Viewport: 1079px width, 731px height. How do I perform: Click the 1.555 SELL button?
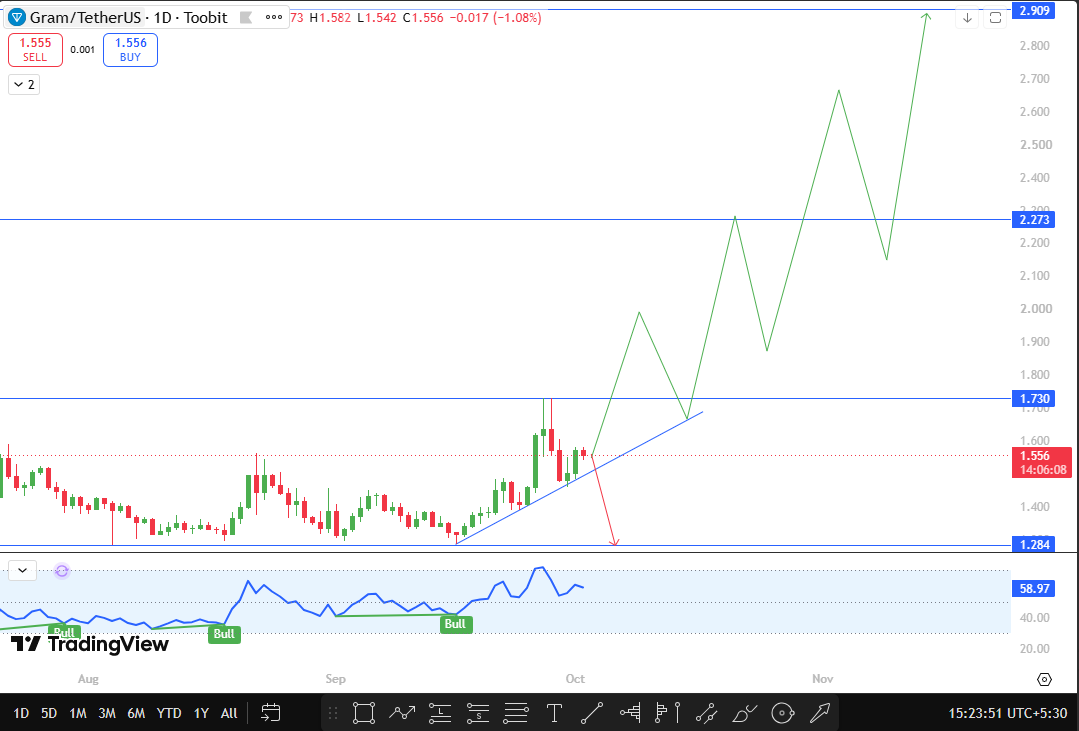click(35, 50)
